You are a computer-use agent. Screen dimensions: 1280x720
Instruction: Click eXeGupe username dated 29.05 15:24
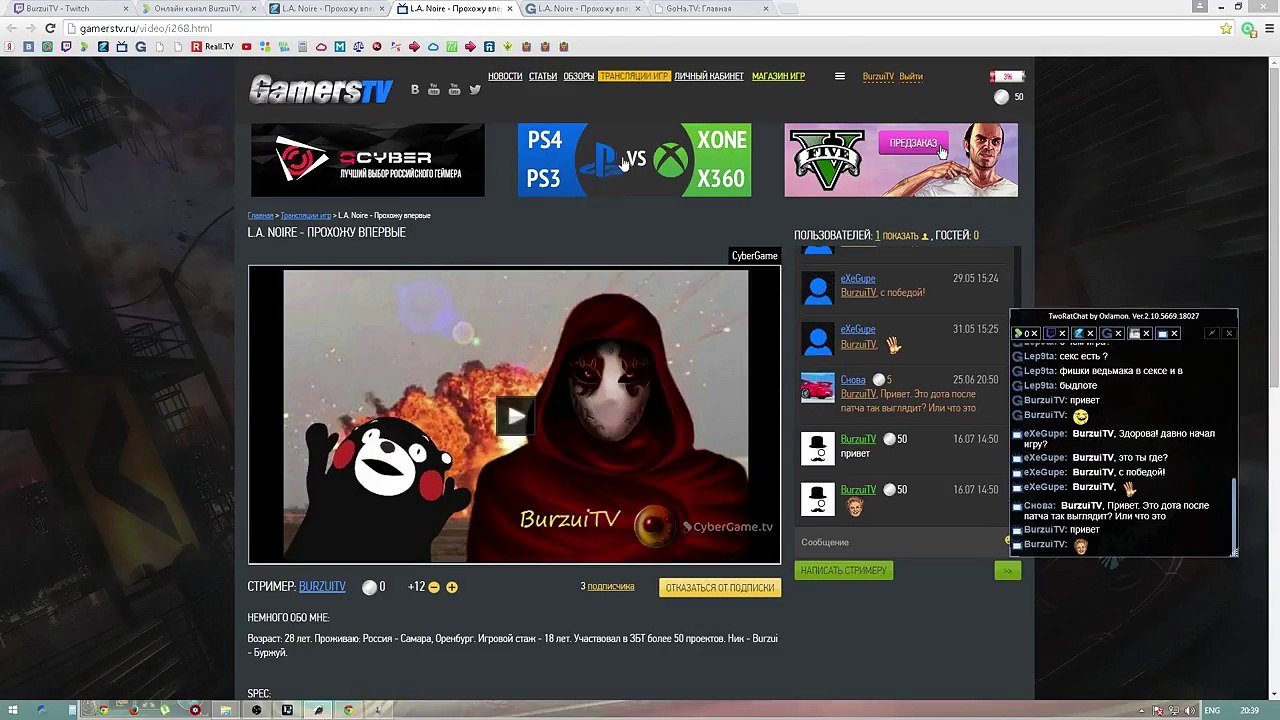858,279
